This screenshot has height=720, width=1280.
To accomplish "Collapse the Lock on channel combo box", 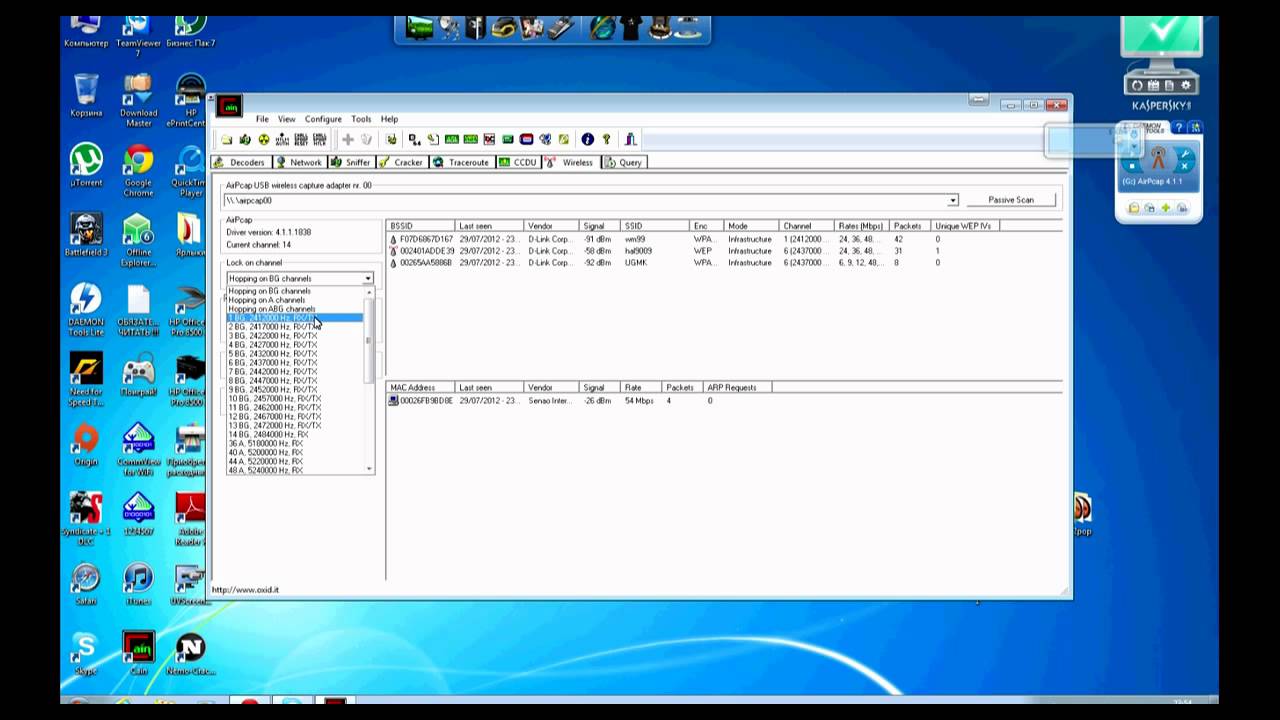I will [x=368, y=279].
